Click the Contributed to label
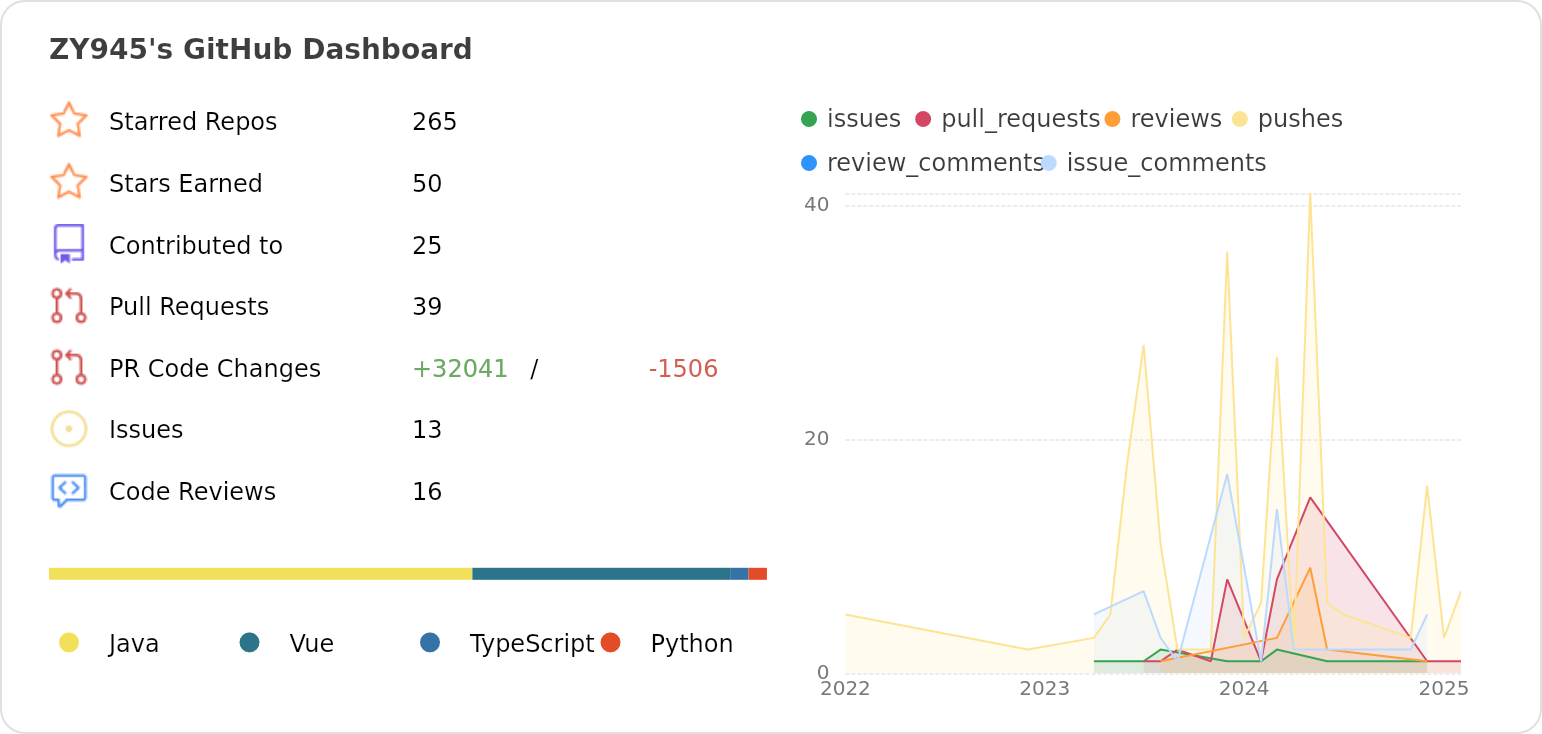 [x=196, y=246]
